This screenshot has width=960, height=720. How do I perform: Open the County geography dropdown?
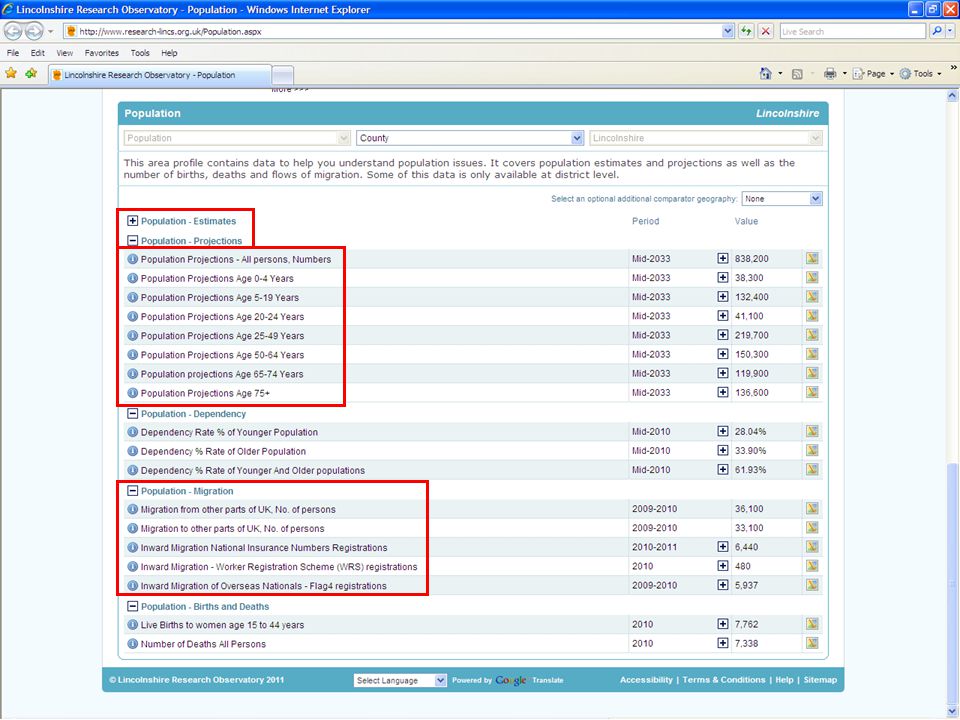coord(470,138)
